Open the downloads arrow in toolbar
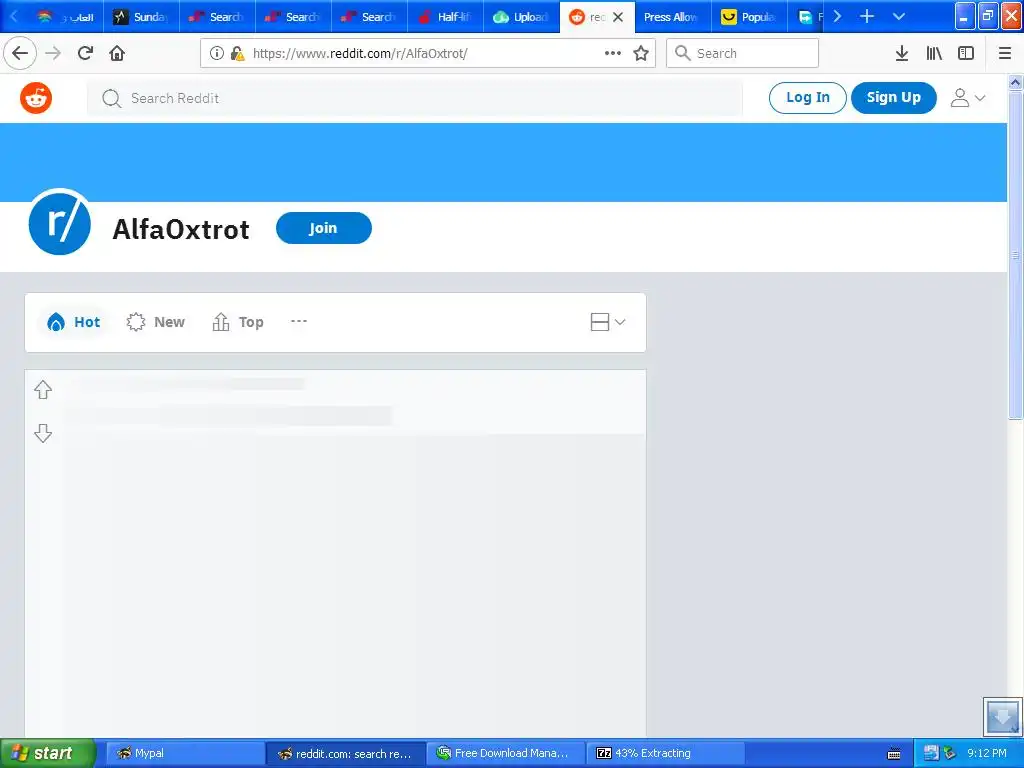1024x768 pixels. 902,53
